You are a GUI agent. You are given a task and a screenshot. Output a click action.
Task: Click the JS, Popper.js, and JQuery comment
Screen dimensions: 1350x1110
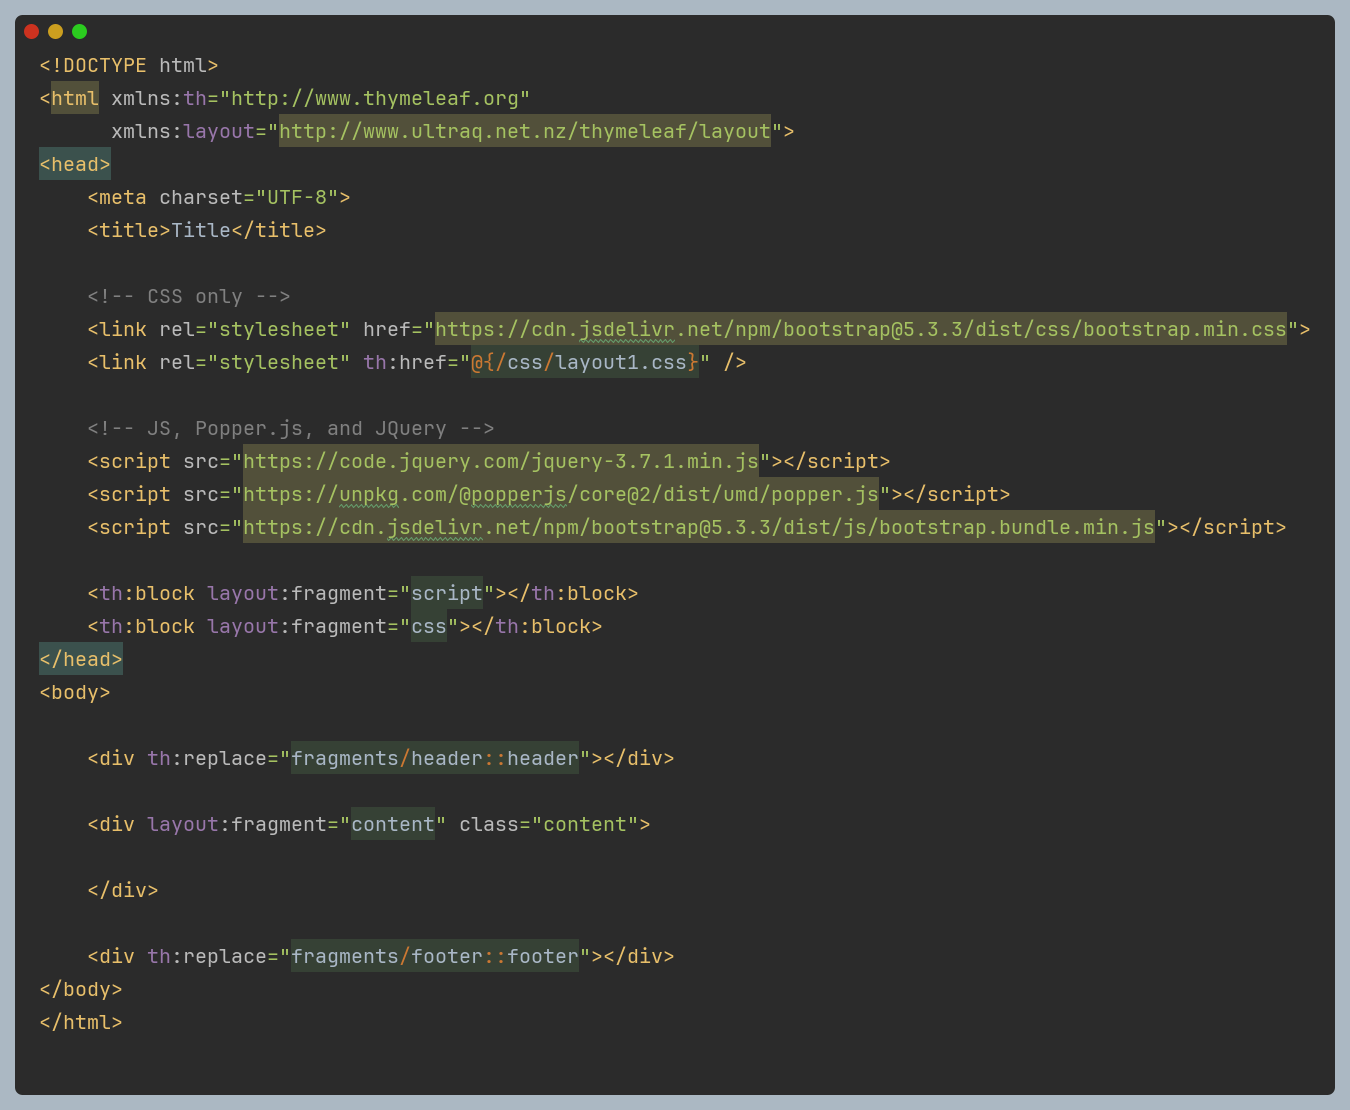(291, 428)
